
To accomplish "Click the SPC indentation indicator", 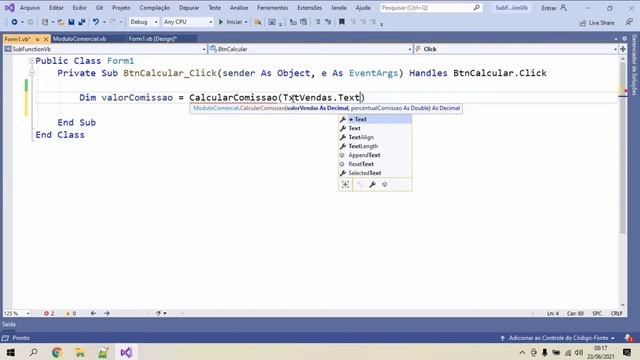I will [597, 313].
